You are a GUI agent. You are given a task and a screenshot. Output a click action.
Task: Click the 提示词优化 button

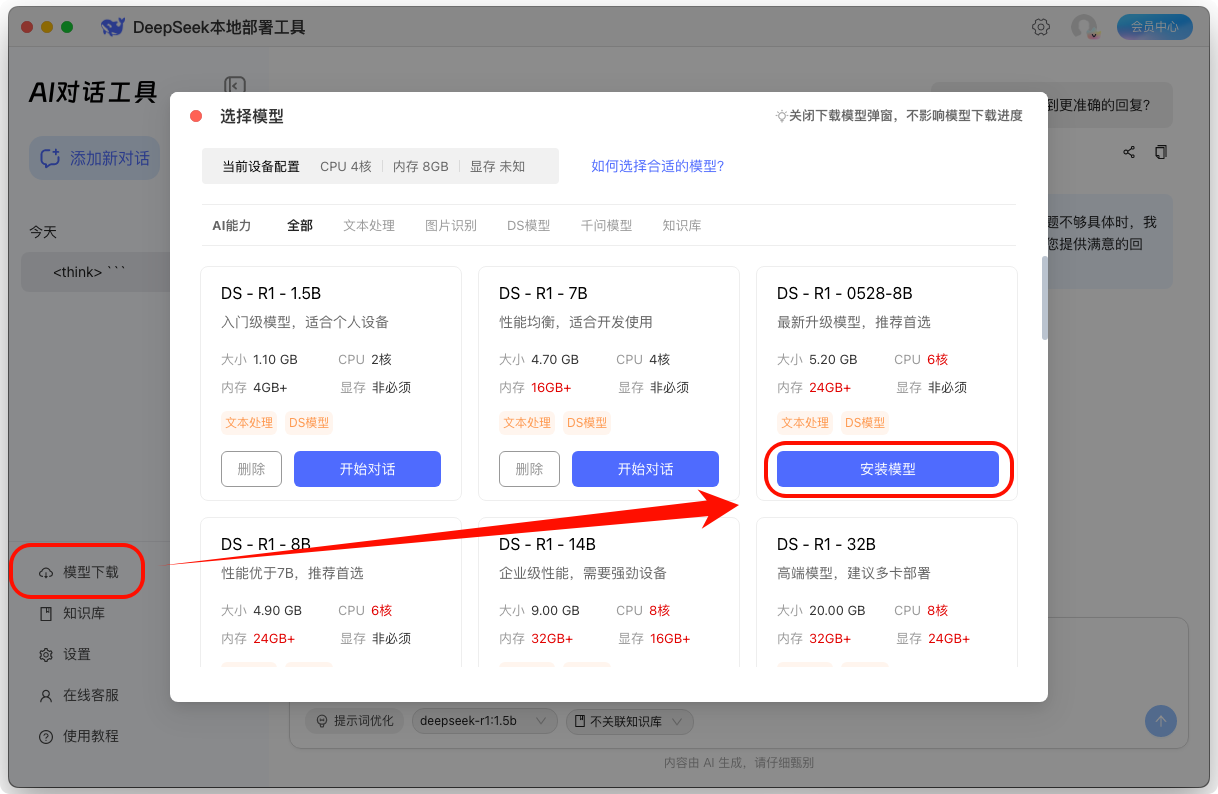point(355,721)
